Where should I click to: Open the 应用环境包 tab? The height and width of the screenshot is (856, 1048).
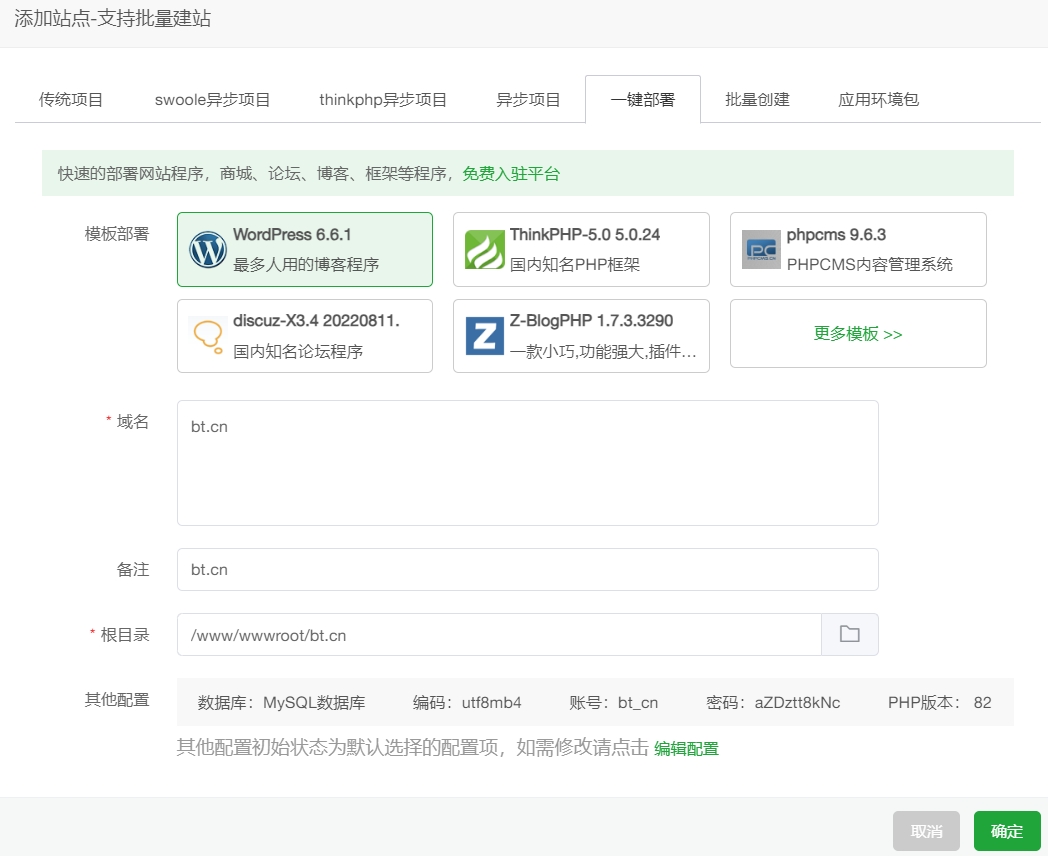click(x=877, y=99)
